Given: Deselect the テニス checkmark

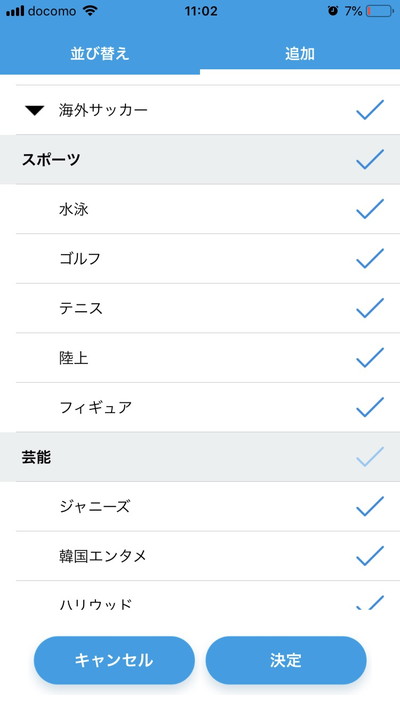Looking at the screenshot, I should pyautogui.click(x=370, y=308).
